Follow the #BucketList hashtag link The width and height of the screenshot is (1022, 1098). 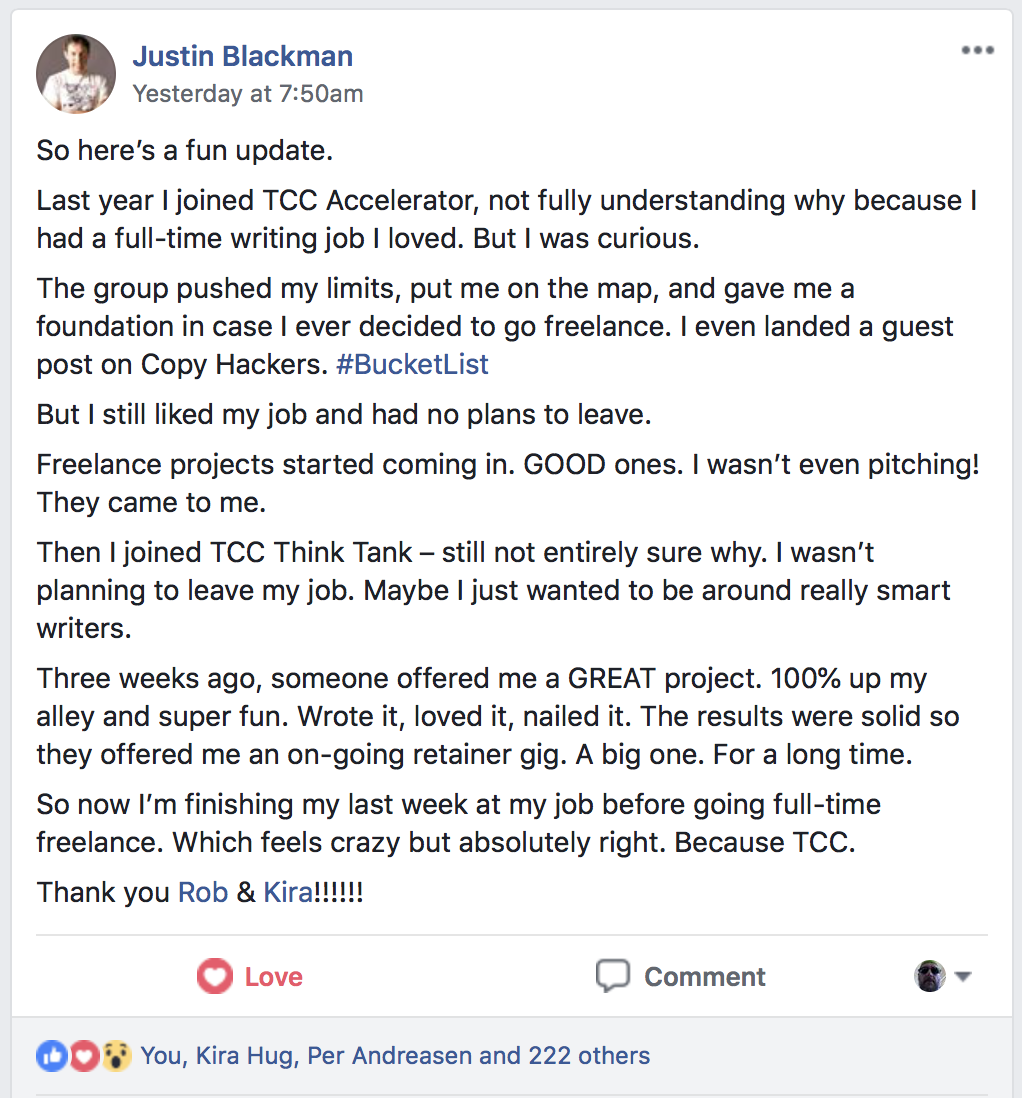(x=412, y=364)
